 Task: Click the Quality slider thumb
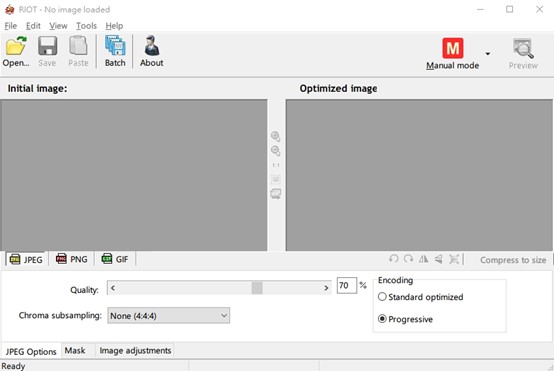pos(257,288)
